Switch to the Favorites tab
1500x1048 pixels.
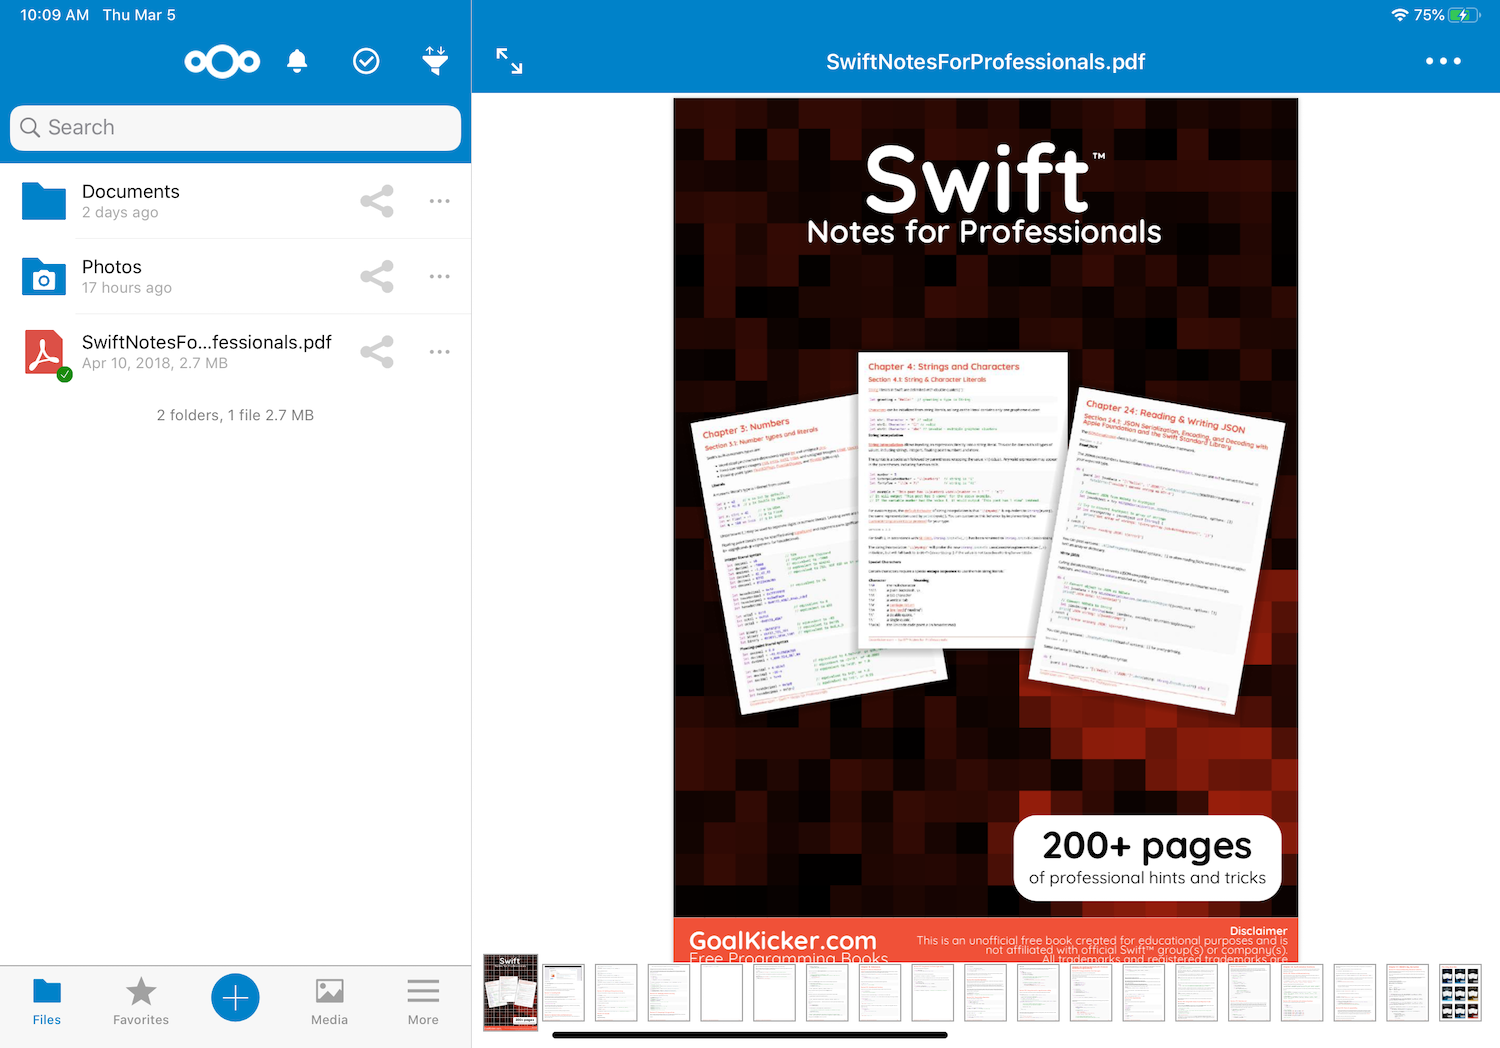coord(141,1003)
